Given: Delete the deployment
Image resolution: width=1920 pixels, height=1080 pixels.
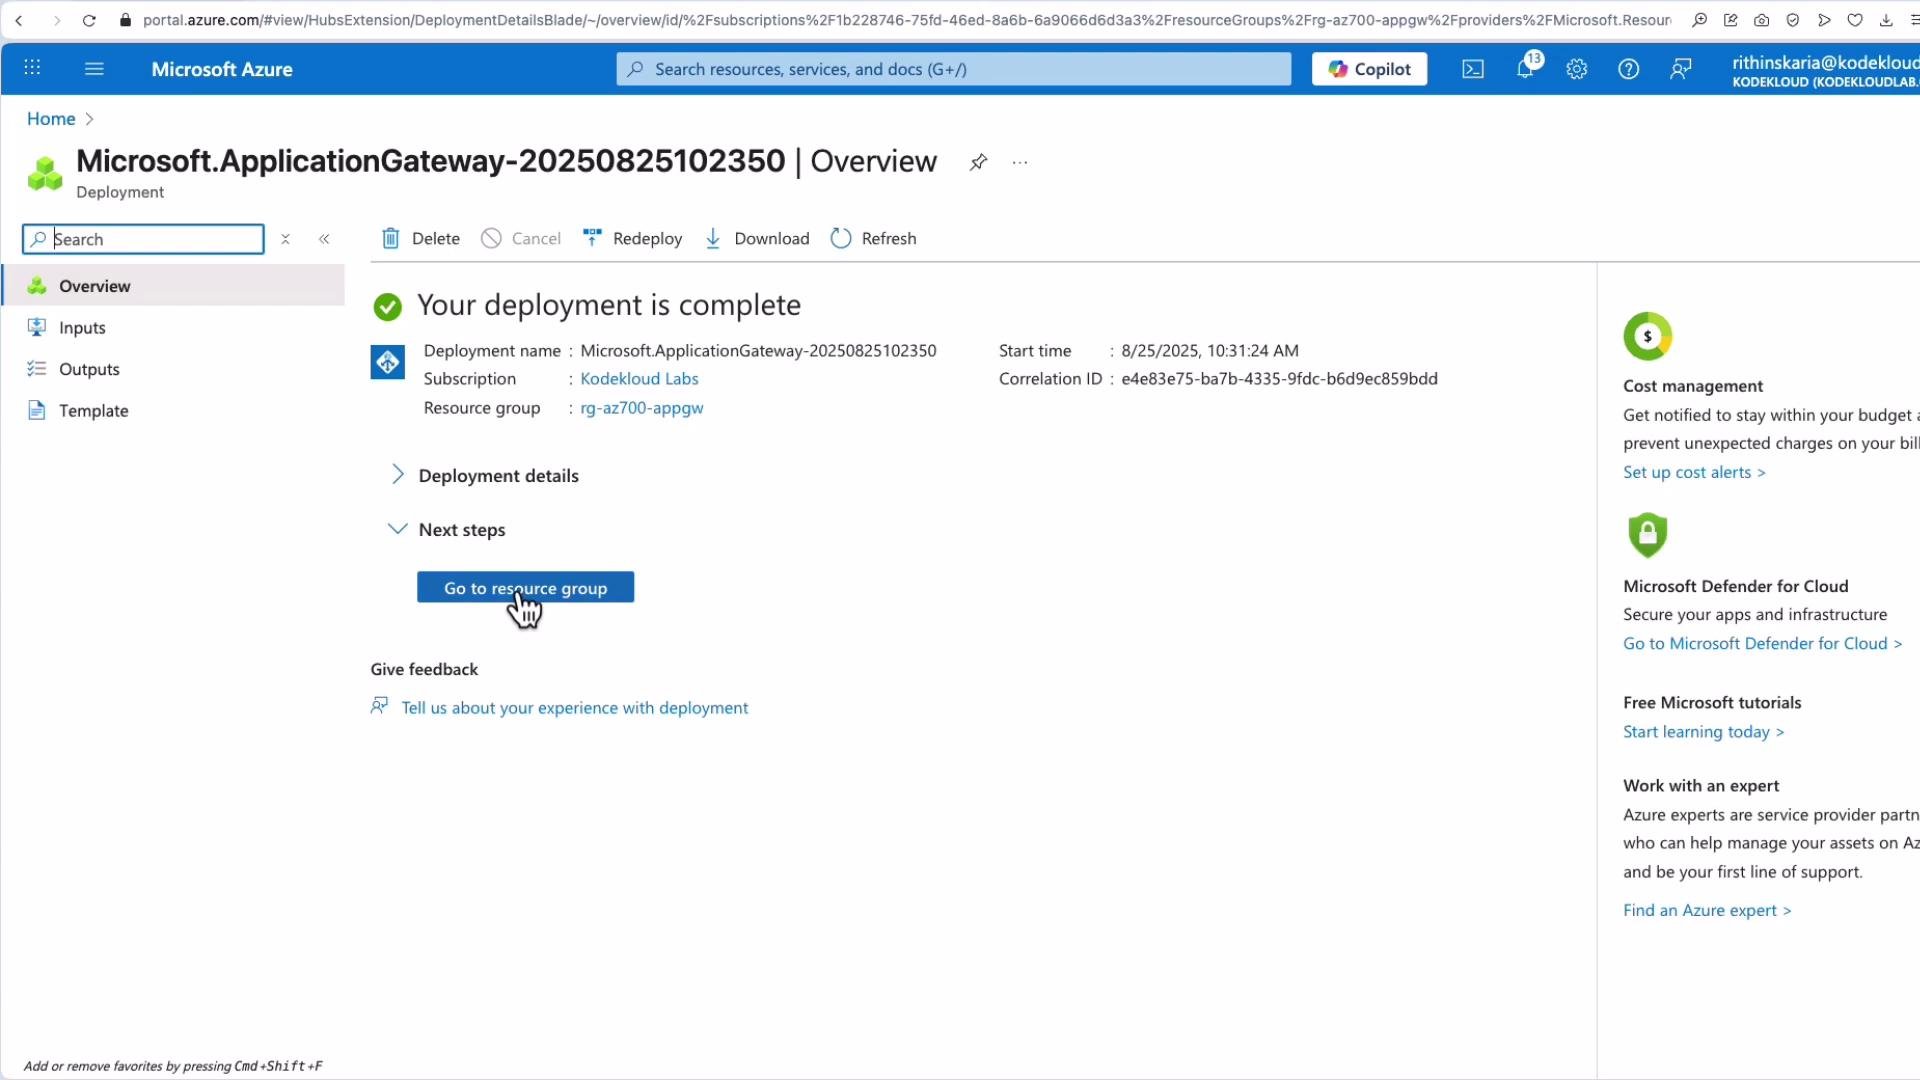Looking at the screenshot, I should pos(421,238).
